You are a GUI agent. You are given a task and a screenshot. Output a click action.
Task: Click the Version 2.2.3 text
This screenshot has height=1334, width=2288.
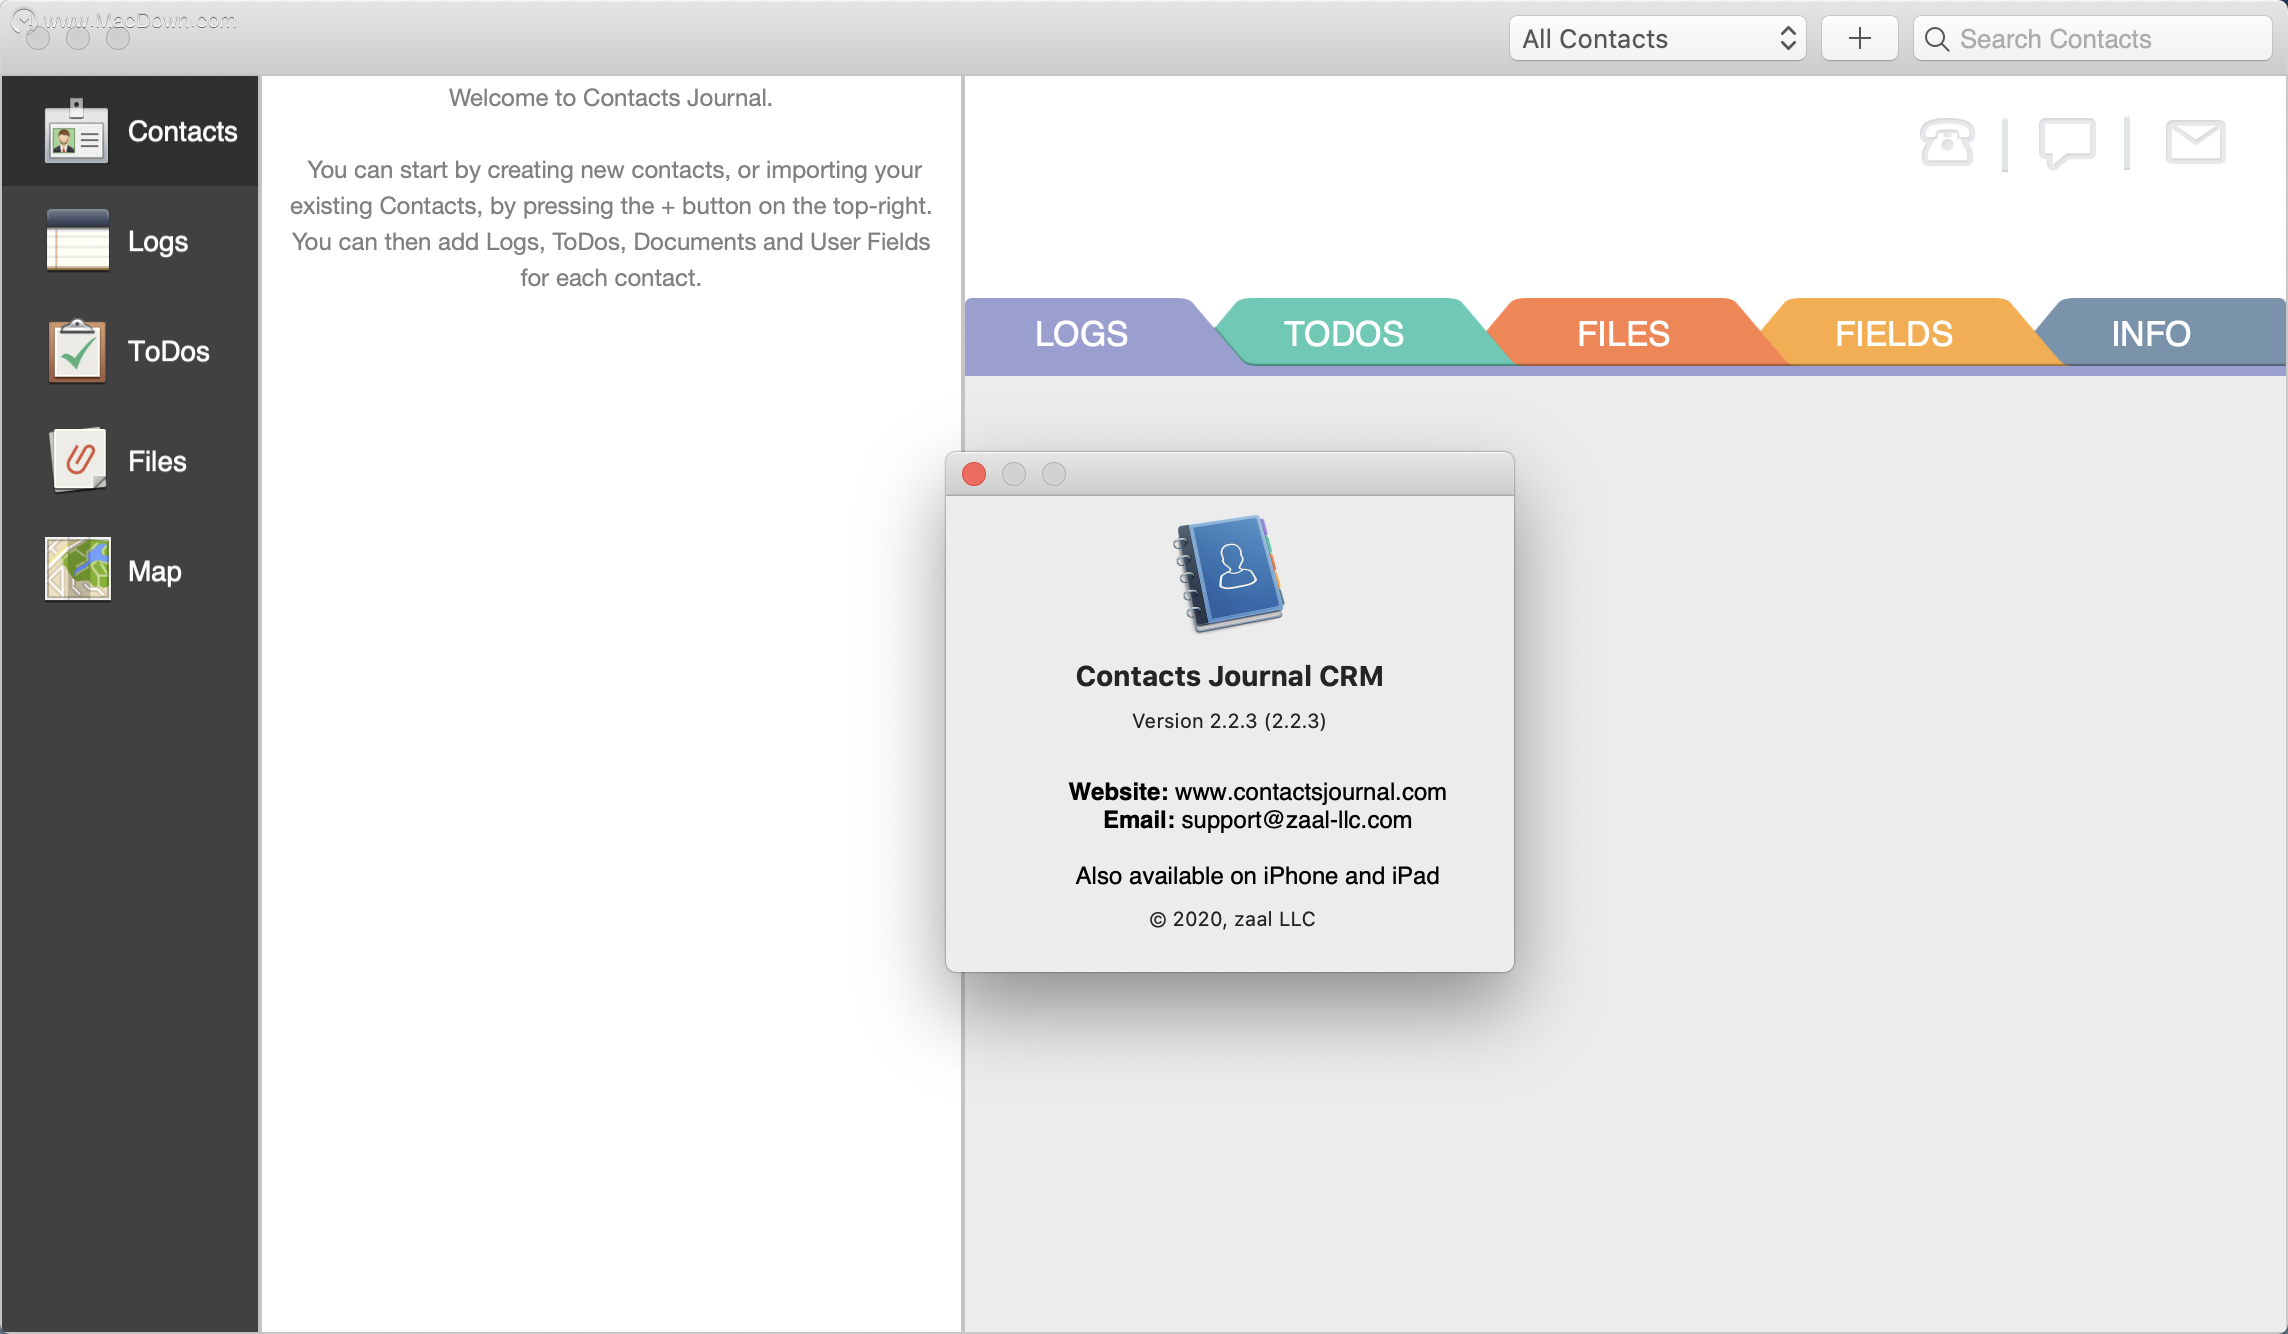1229,721
